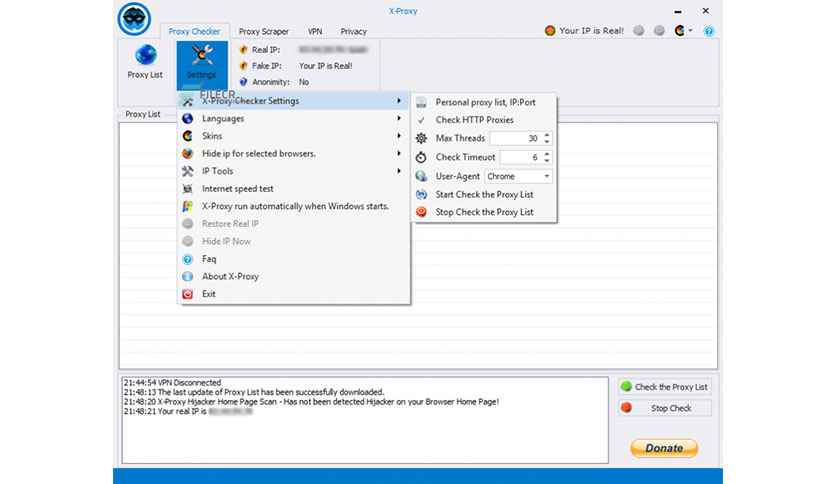
Task: Expand the Languages submenu arrow
Action: point(399,118)
